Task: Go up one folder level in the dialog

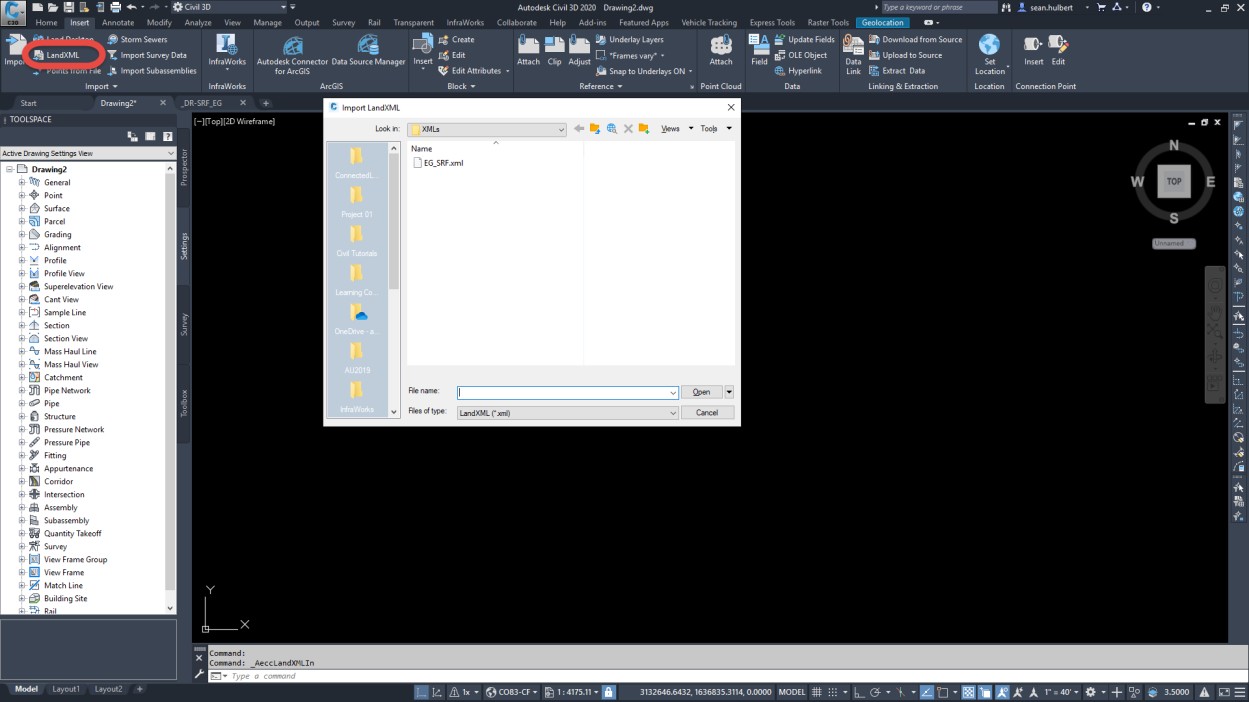Action: coord(595,129)
